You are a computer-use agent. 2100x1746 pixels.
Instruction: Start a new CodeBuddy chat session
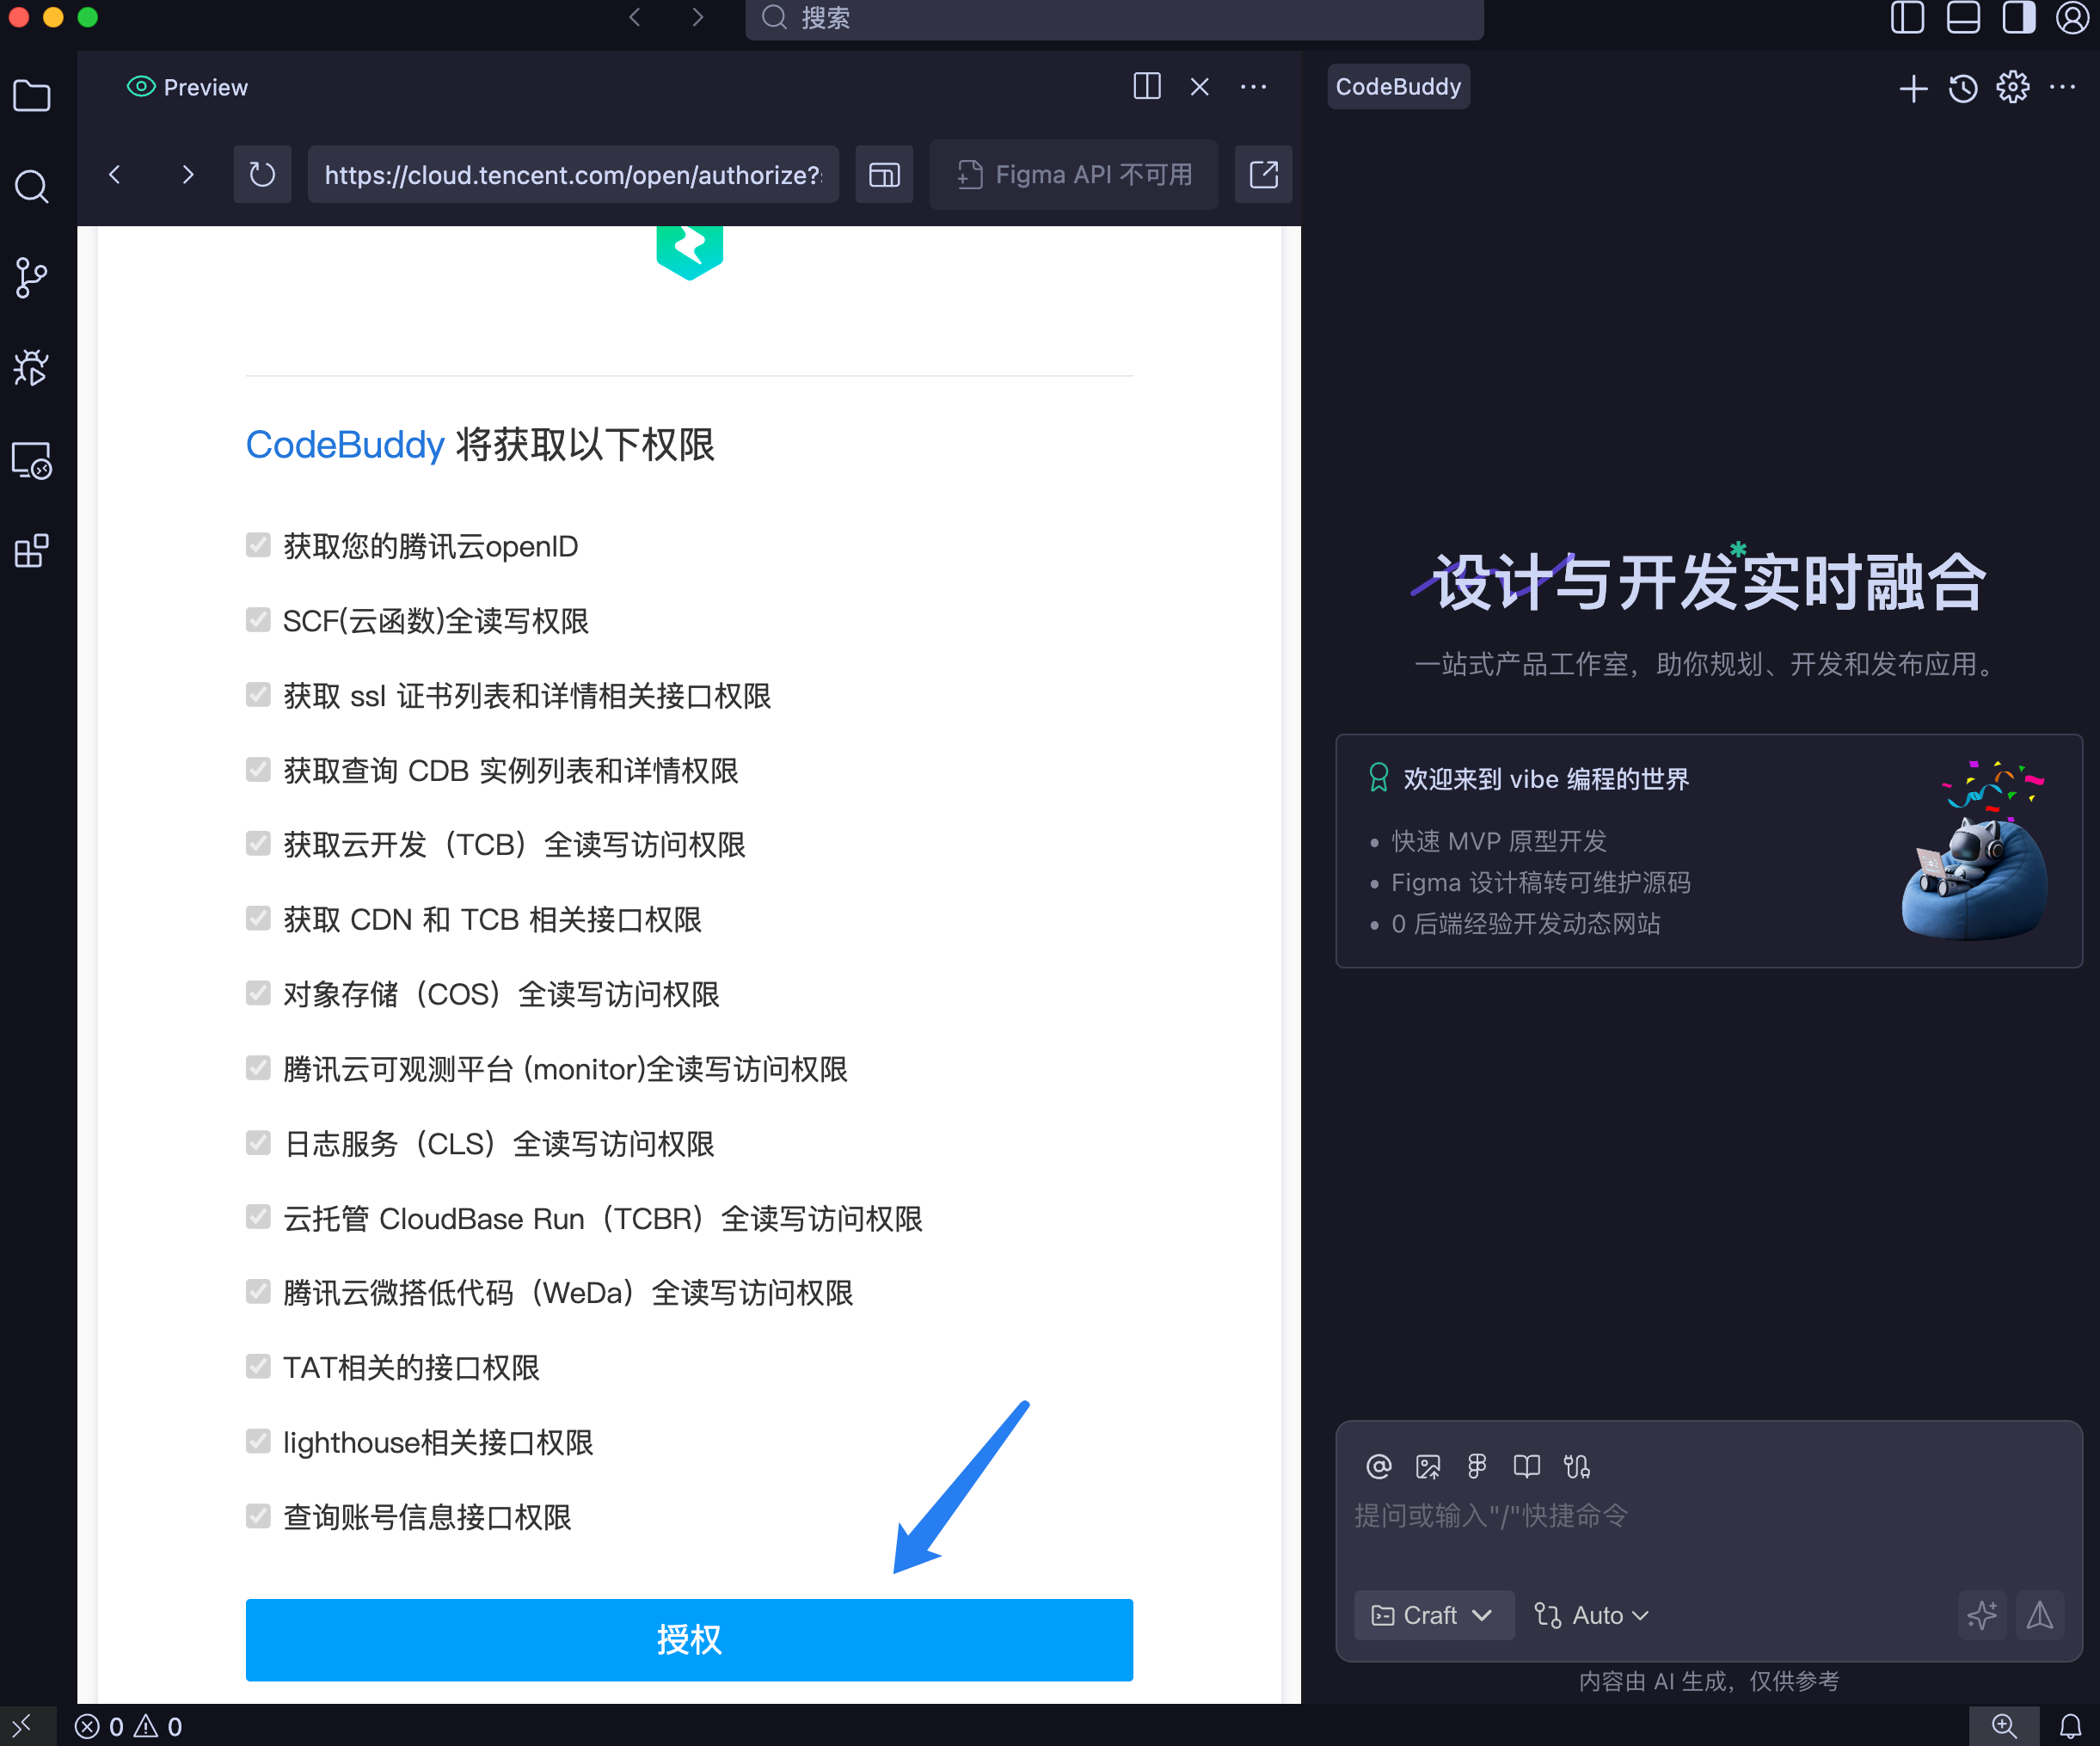pyautogui.click(x=1913, y=89)
